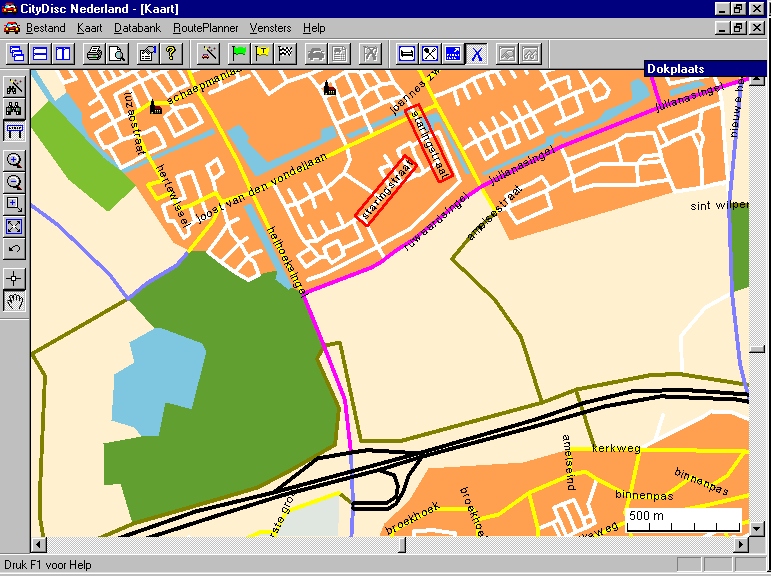This screenshot has height=576, width=771.
Task: Click the zoom in magnifier tool
Action: point(15,160)
